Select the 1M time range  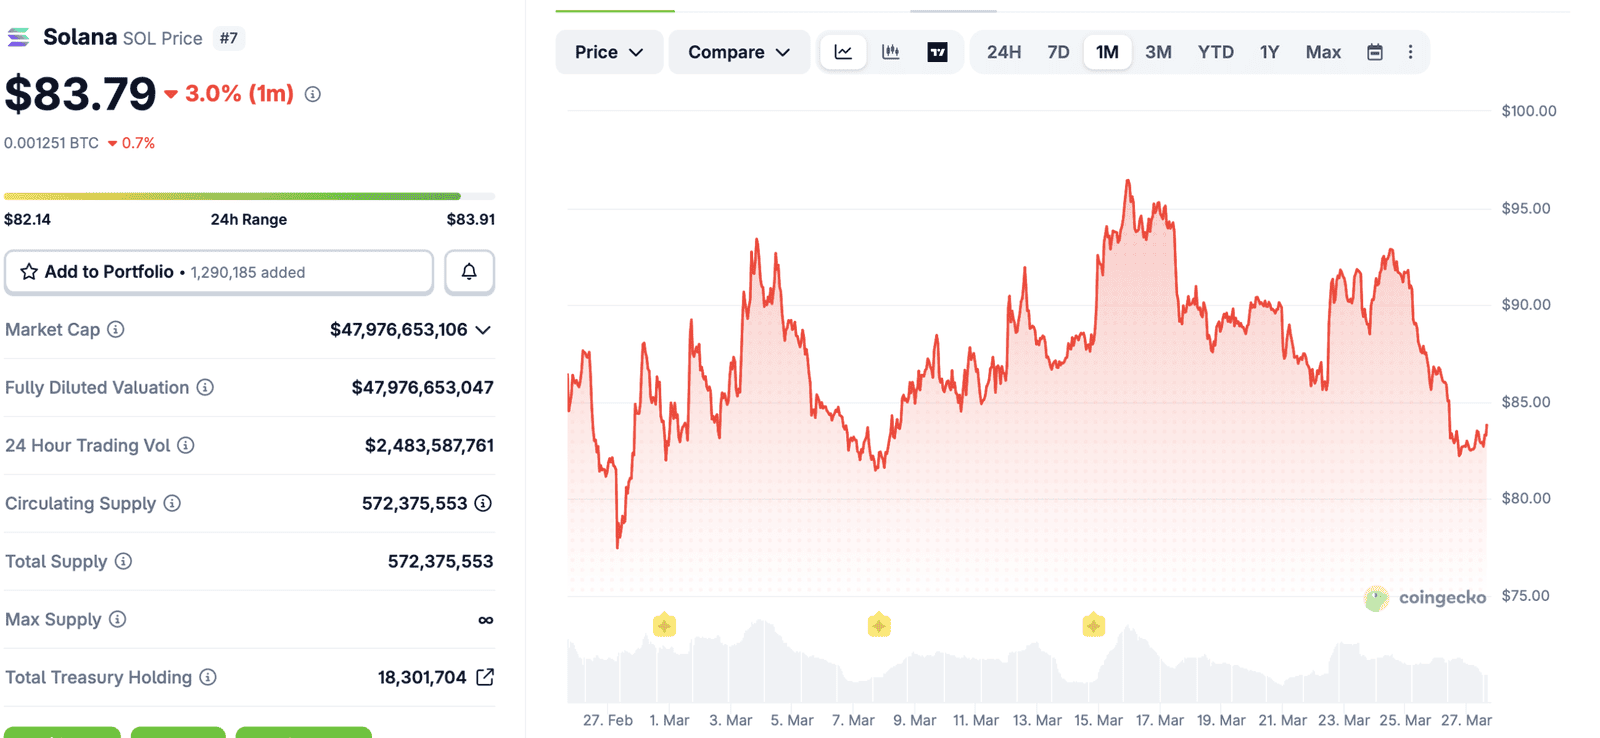tap(1107, 52)
